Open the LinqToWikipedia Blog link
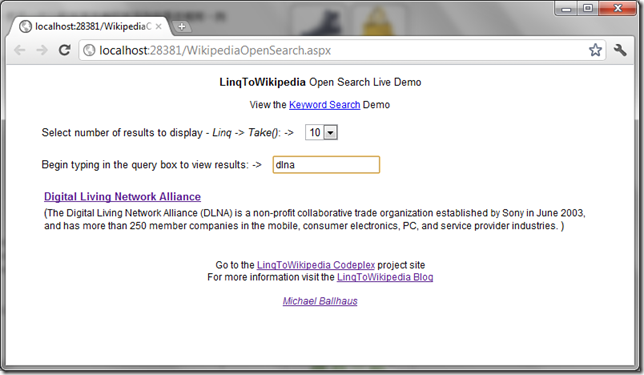This screenshot has width=644, height=375. 385,277
